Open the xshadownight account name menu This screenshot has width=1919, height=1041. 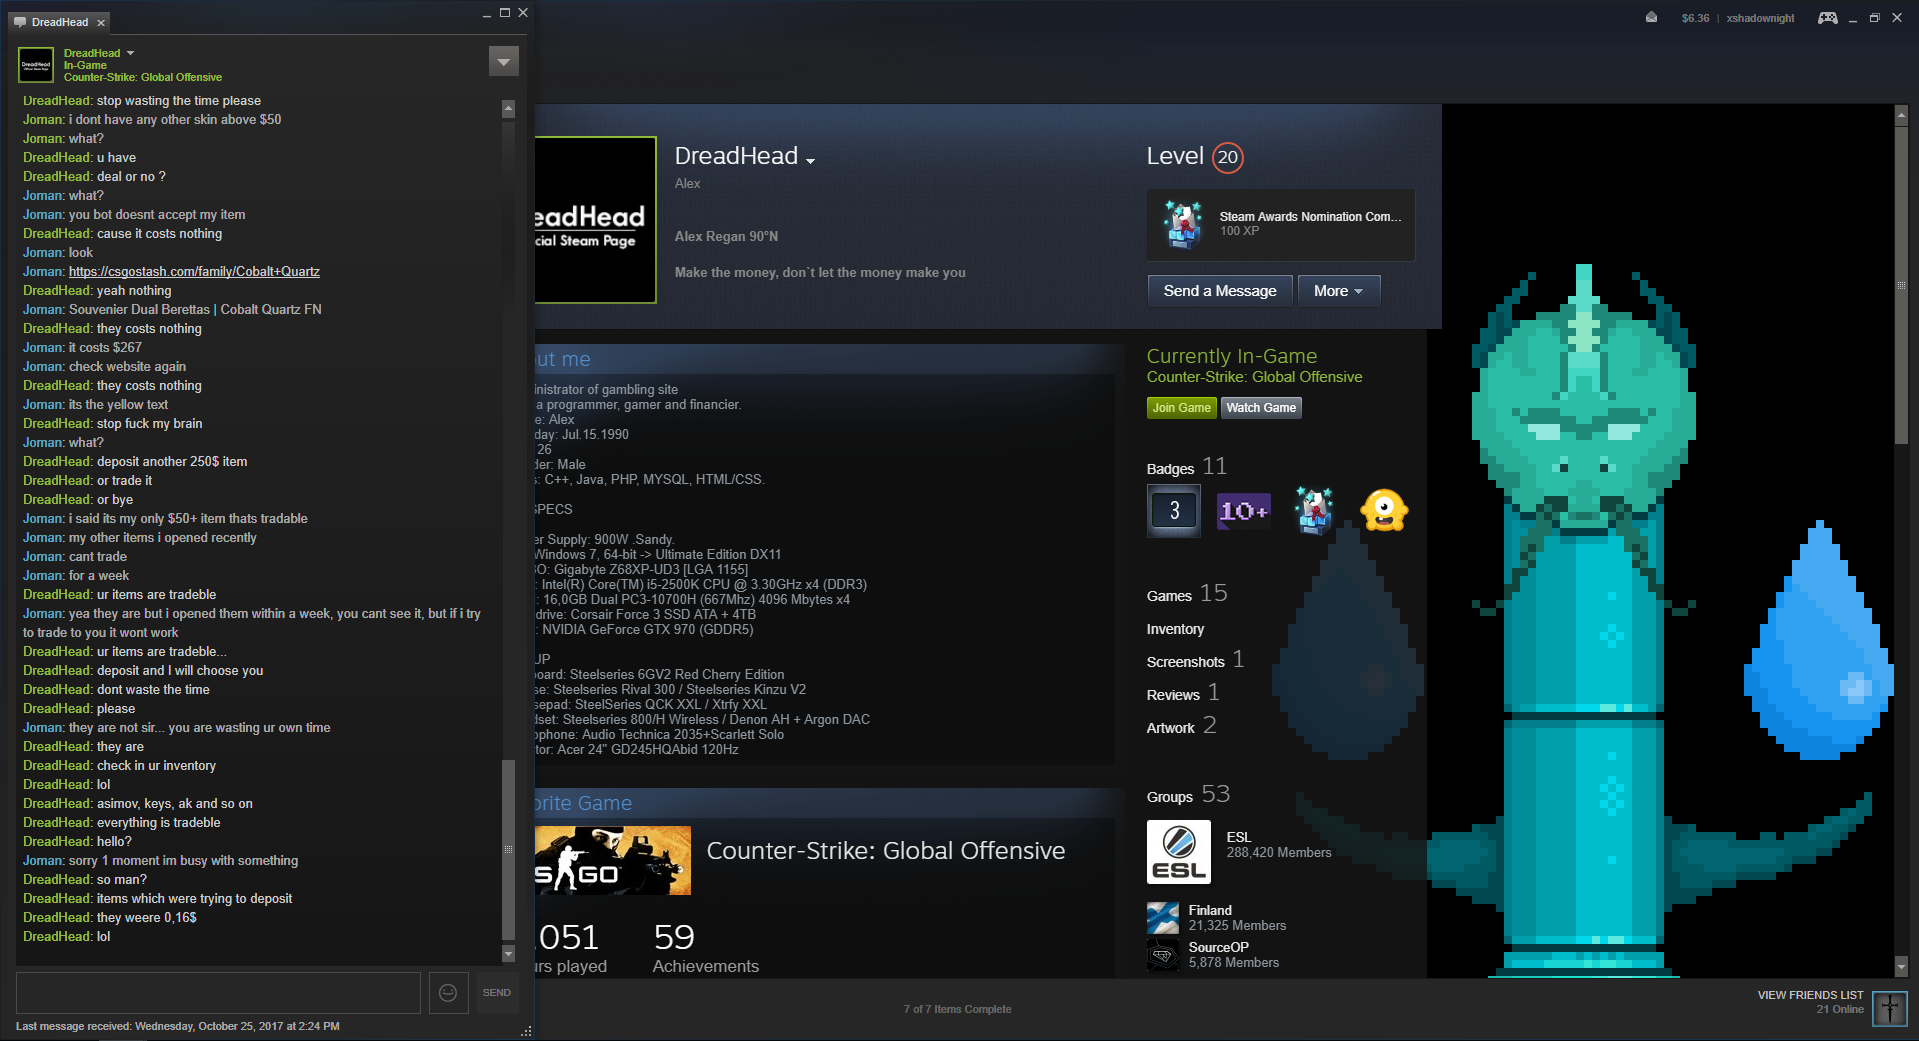[1760, 18]
